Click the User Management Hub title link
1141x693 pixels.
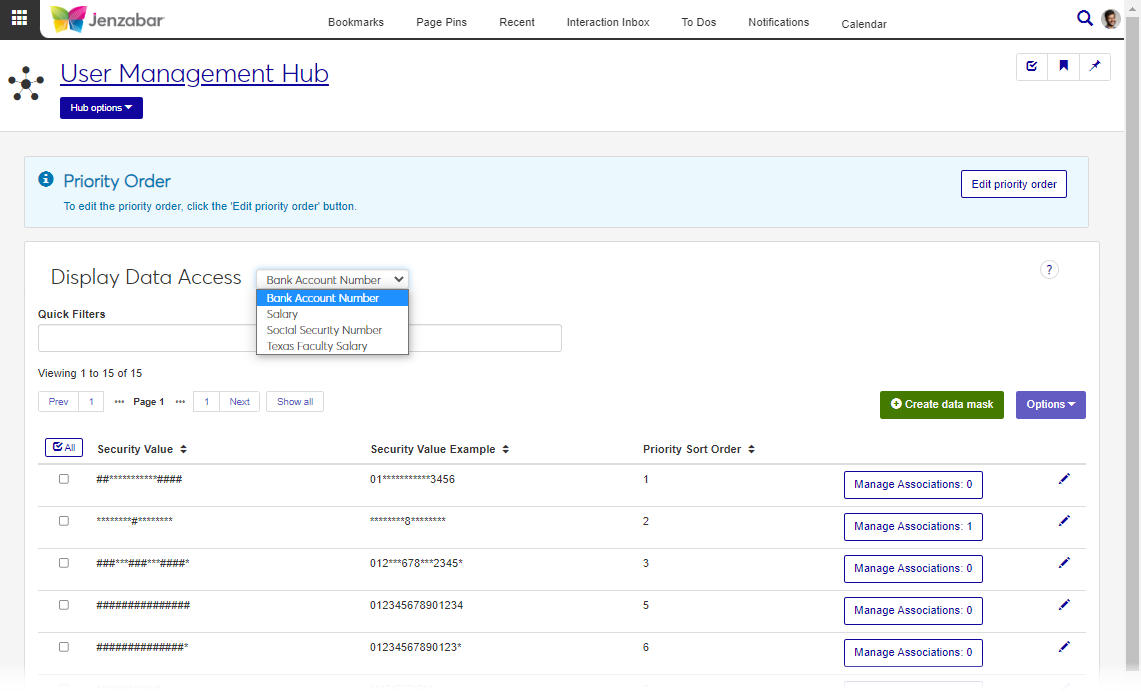[194, 73]
